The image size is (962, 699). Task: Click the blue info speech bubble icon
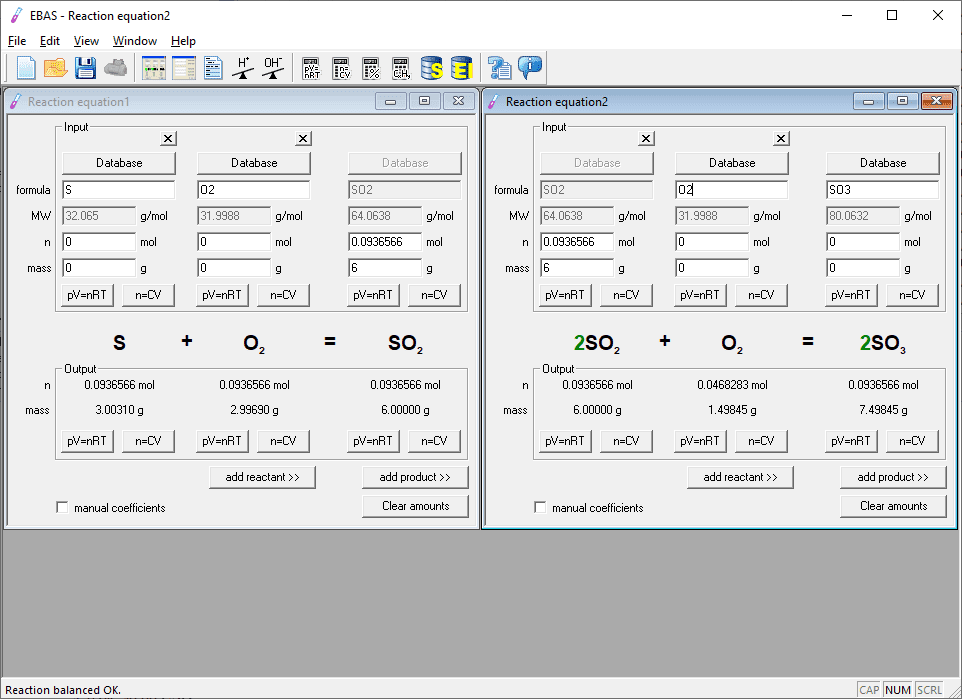coord(529,68)
